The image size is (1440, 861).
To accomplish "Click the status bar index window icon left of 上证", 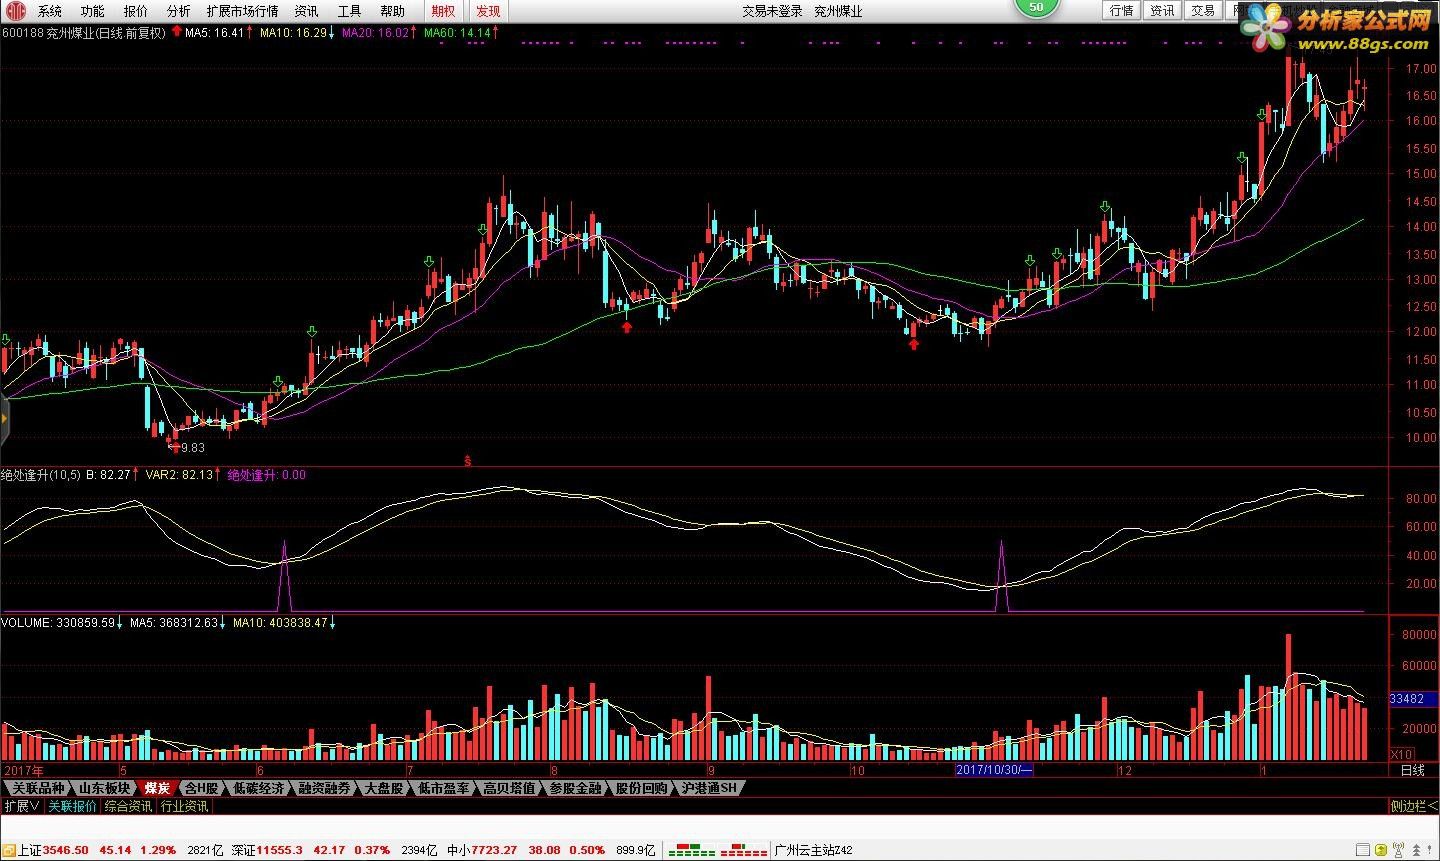I will coord(9,850).
